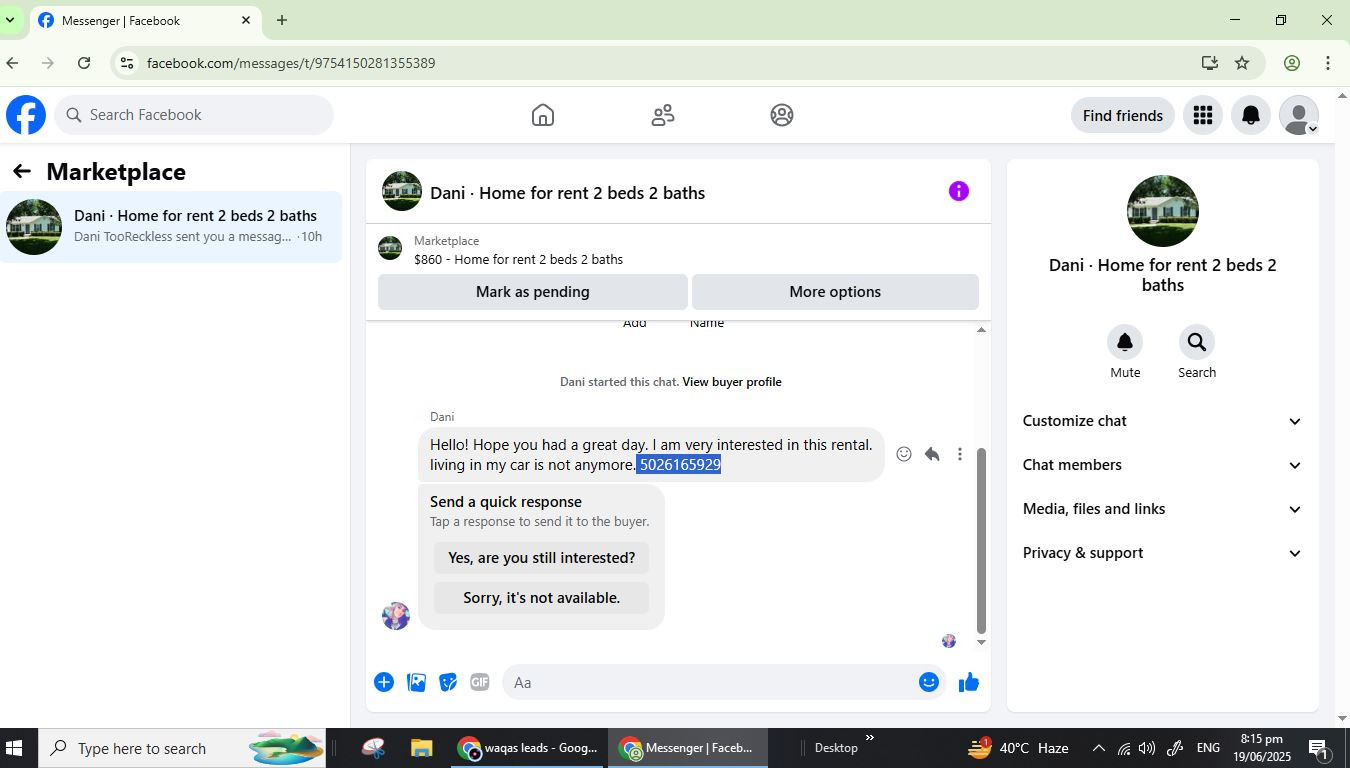View site information icon in address bar
The height and width of the screenshot is (768, 1350).
pyautogui.click(x=125, y=63)
